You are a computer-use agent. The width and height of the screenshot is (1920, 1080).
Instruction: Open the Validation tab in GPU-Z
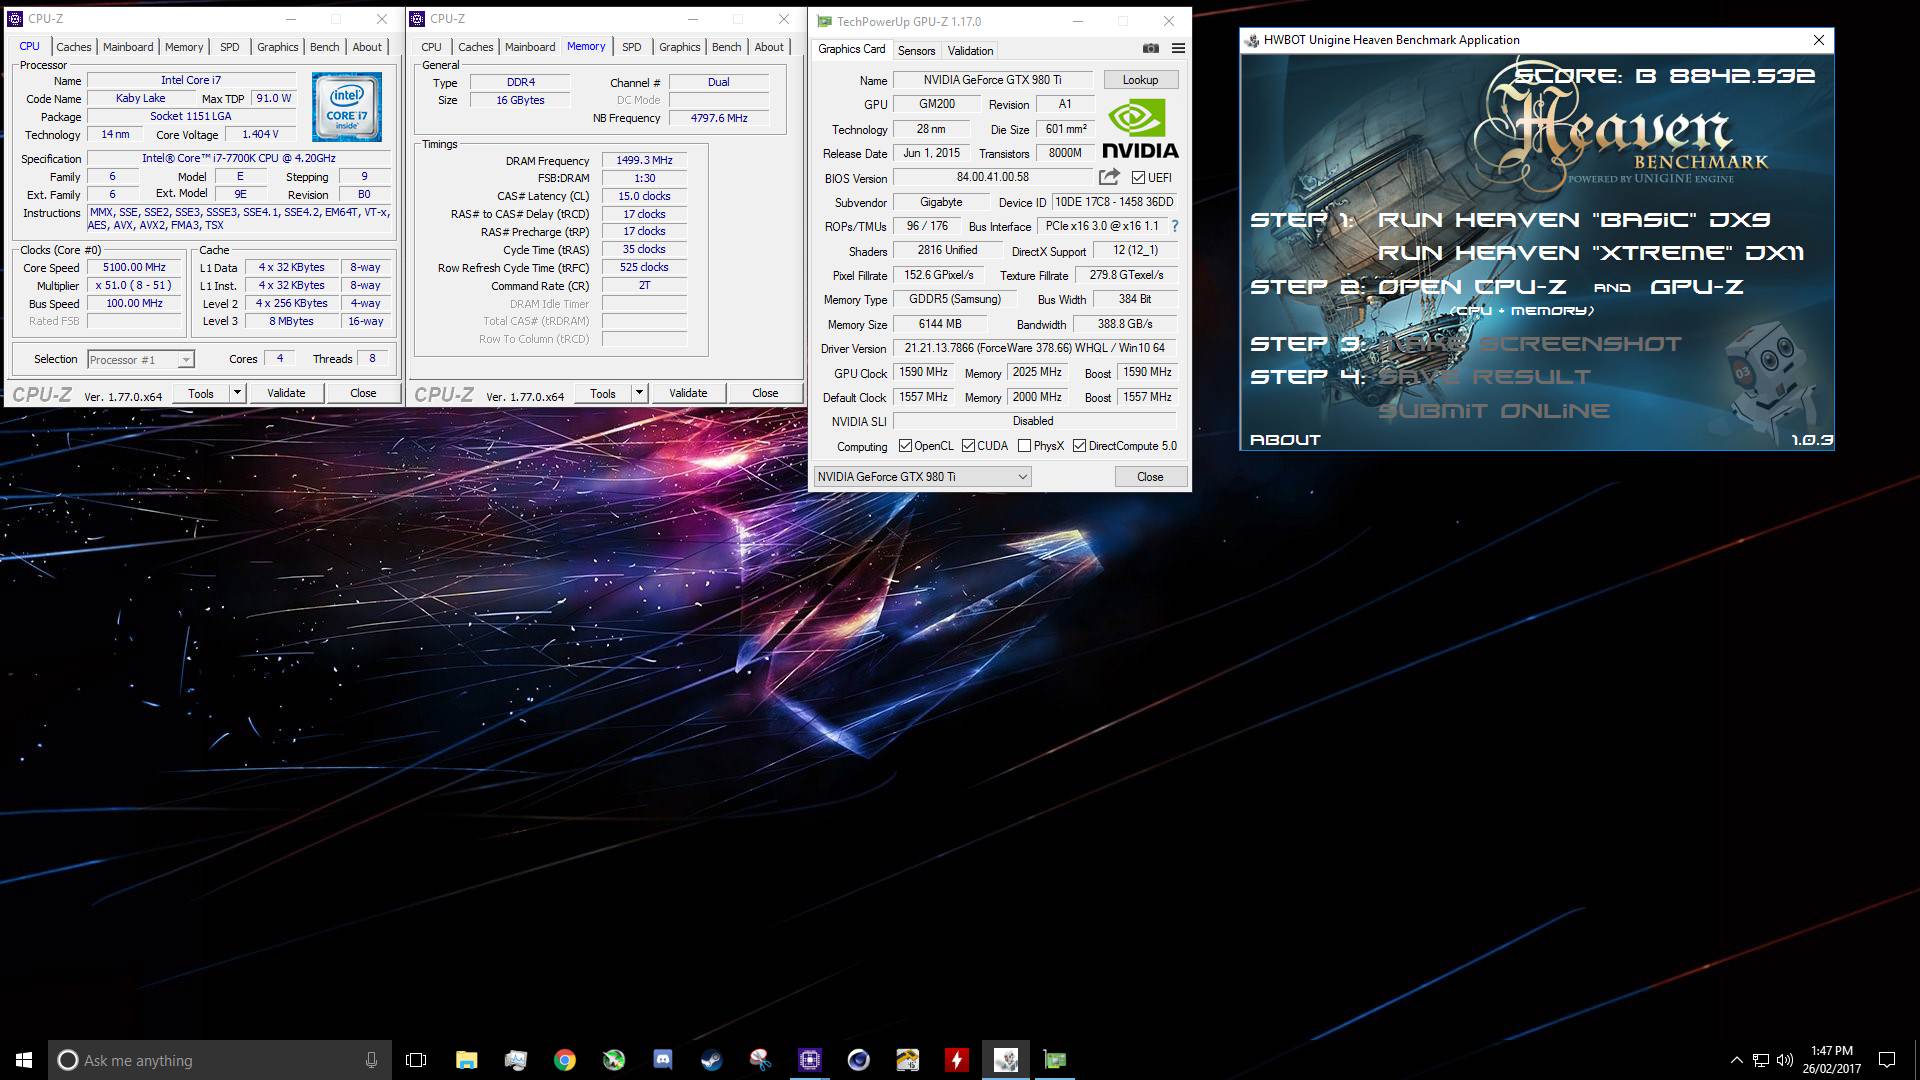[970, 50]
